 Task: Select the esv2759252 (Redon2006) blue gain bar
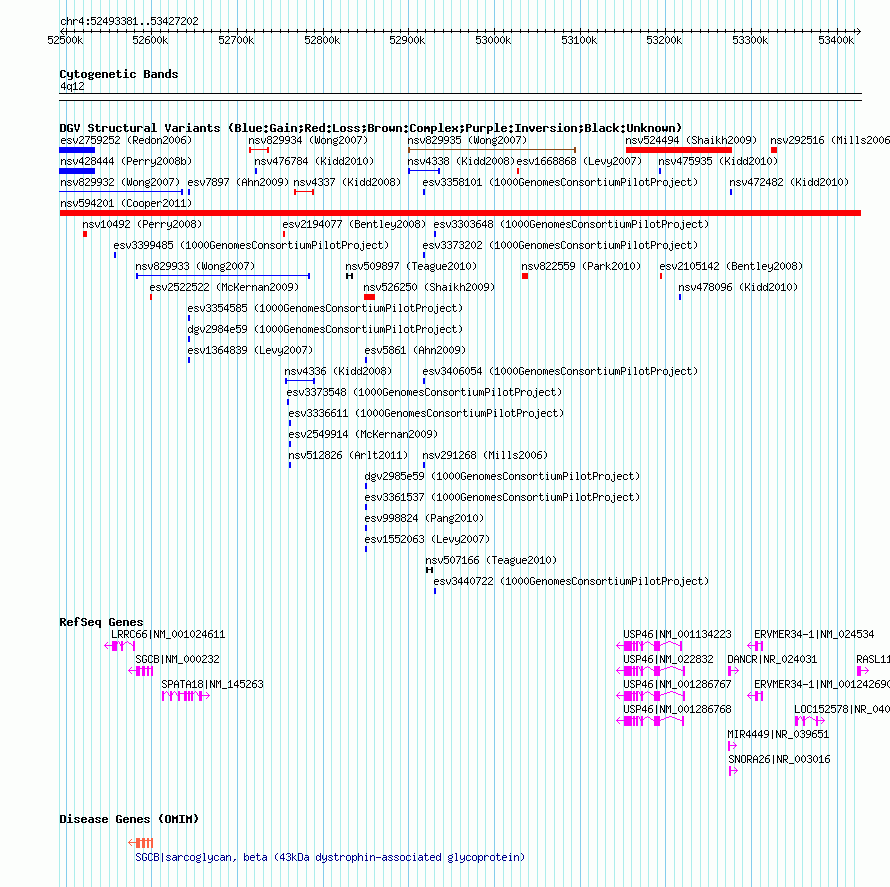(x=77, y=150)
